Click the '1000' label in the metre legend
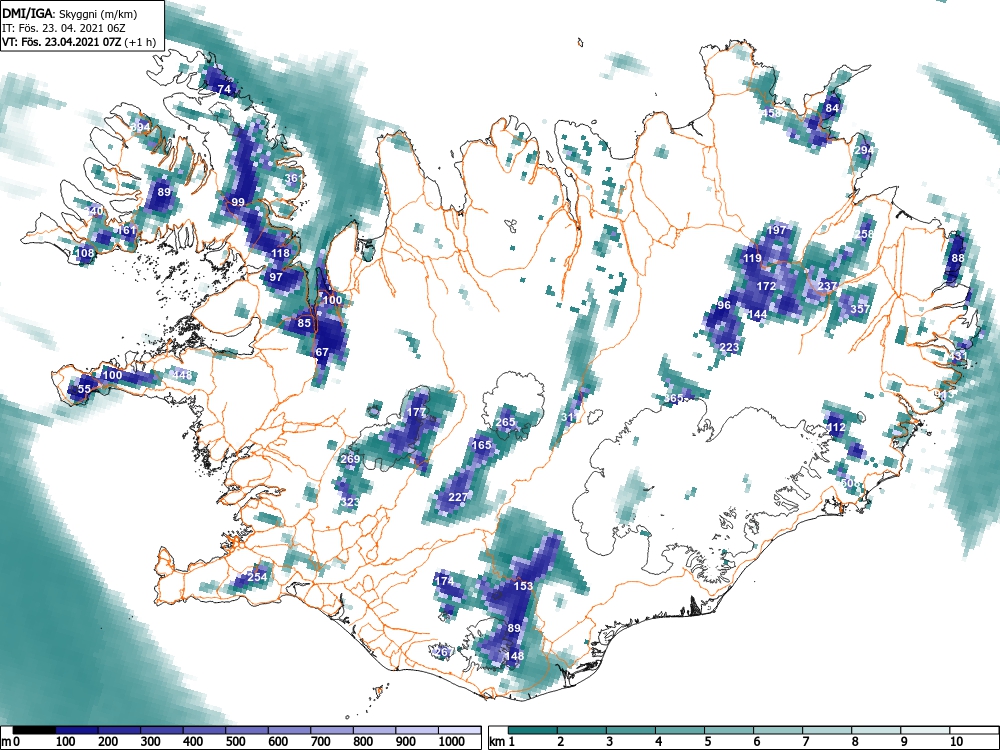 pyautogui.click(x=452, y=741)
